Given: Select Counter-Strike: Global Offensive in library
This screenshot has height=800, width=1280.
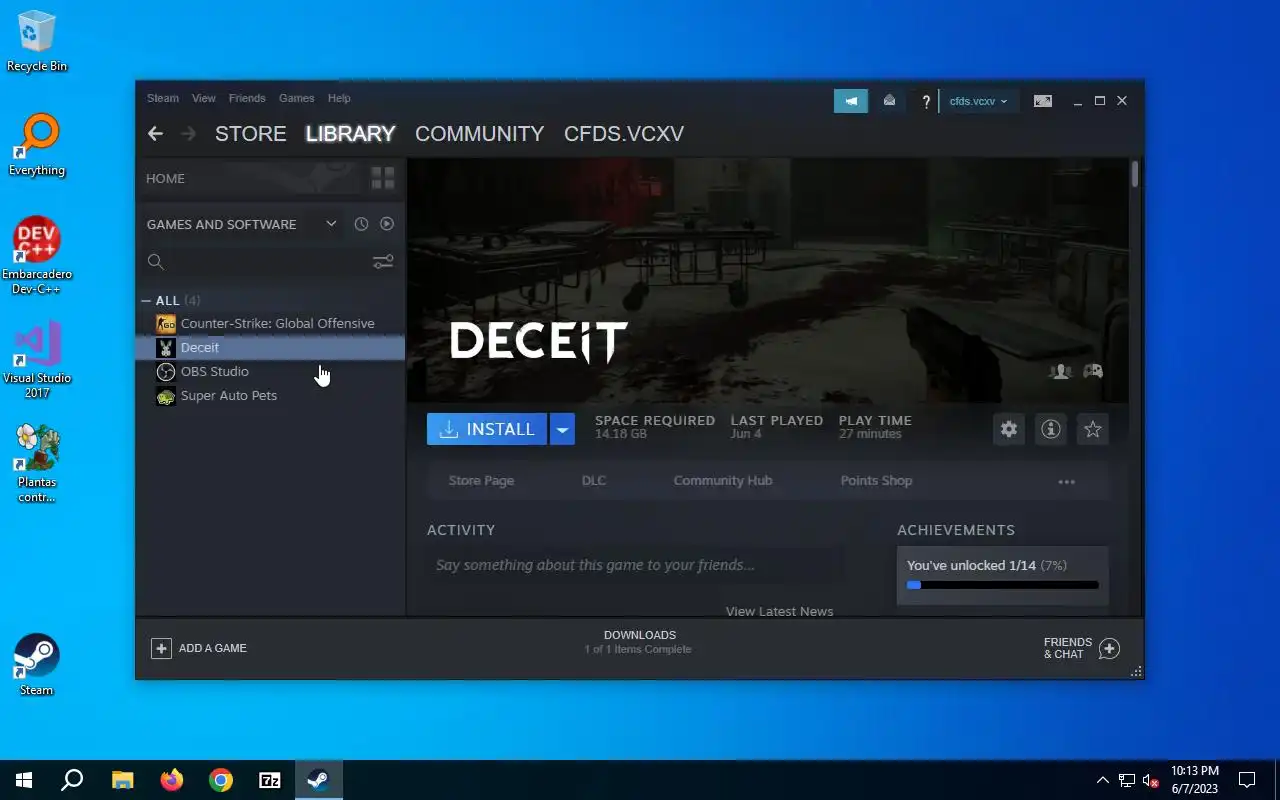Looking at the screenshot, I should [x=270, y=323].
